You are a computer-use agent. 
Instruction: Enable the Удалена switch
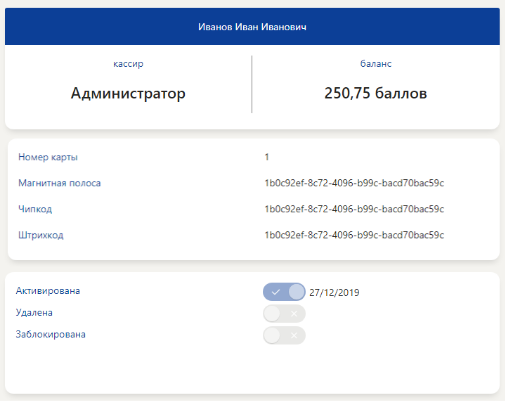click(x=284, y=314)
